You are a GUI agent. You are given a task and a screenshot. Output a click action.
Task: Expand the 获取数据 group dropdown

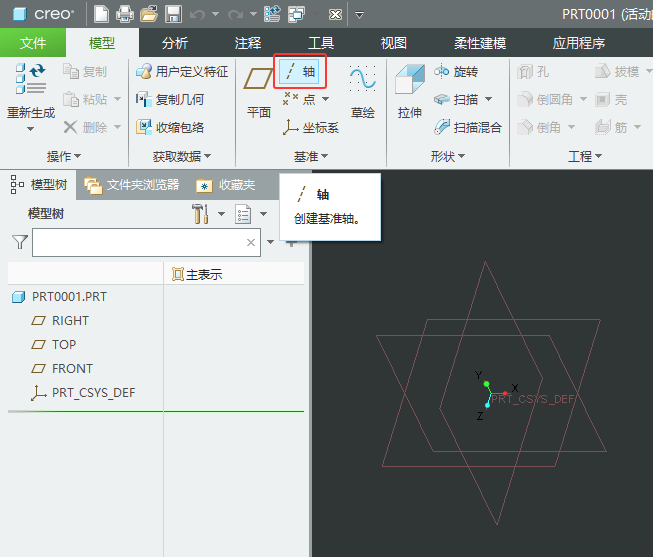tap(182, 157)
